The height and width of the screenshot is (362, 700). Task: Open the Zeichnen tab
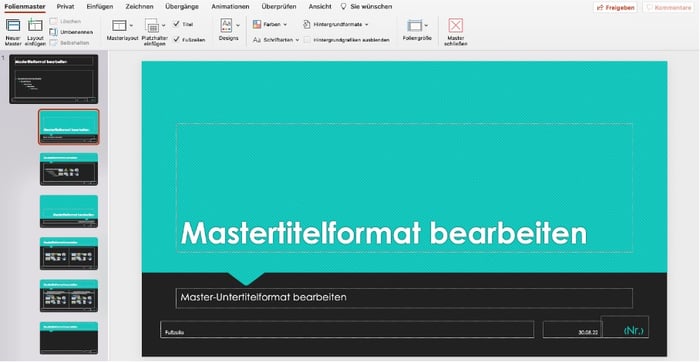tap(139, 7)
